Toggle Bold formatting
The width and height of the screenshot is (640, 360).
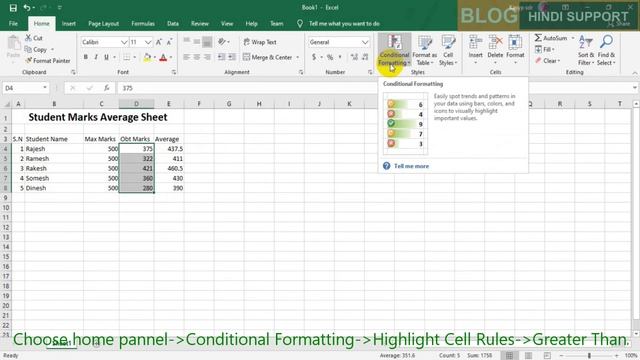click(x=86, y=57)
